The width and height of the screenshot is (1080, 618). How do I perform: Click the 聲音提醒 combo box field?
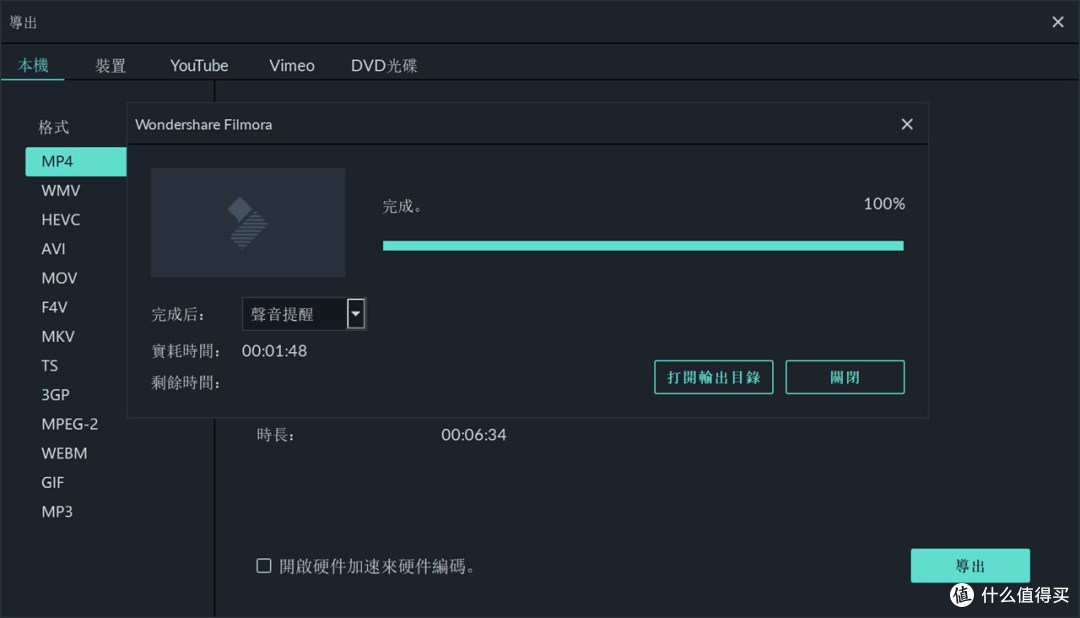pos(304,314)
